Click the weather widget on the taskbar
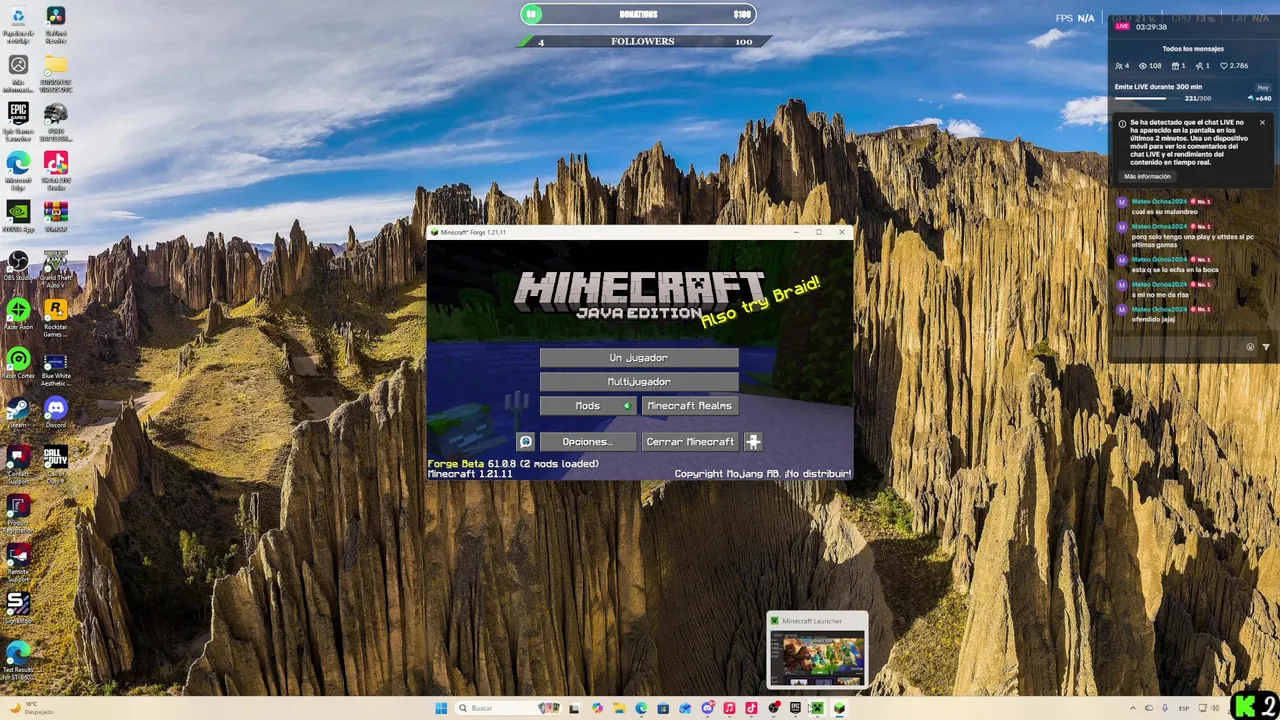This screenshot has height=720, width=1280. [x=30, y=708]
